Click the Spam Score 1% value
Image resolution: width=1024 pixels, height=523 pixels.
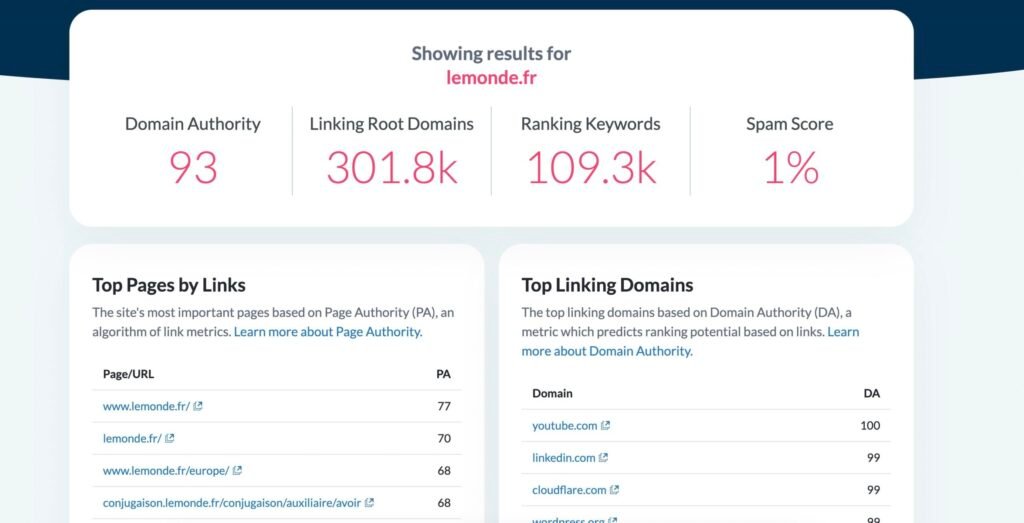point(789,167)
